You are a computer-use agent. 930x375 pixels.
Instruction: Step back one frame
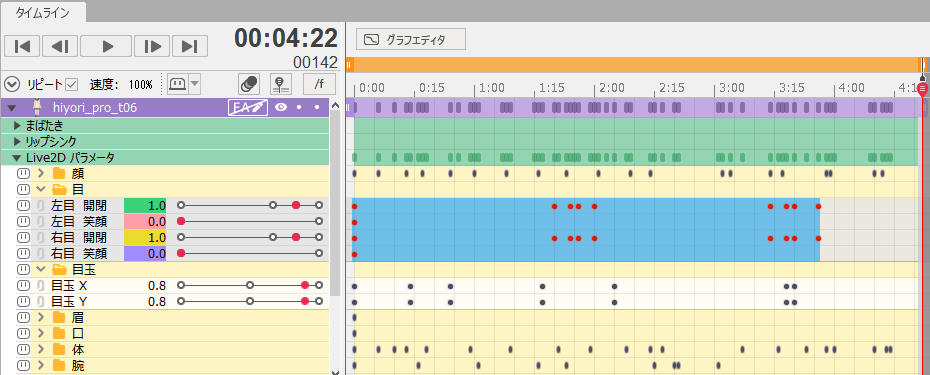point(60,46)
